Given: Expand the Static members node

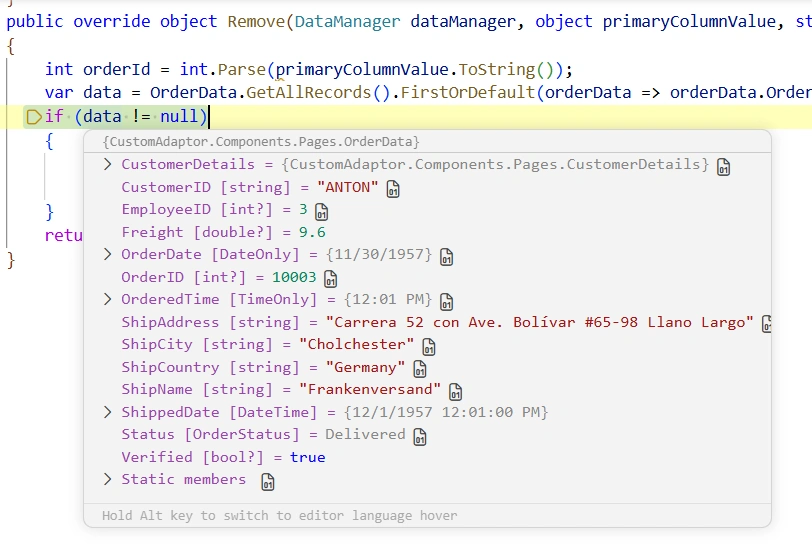Looking at the screenshot, I should click(107, 480).
